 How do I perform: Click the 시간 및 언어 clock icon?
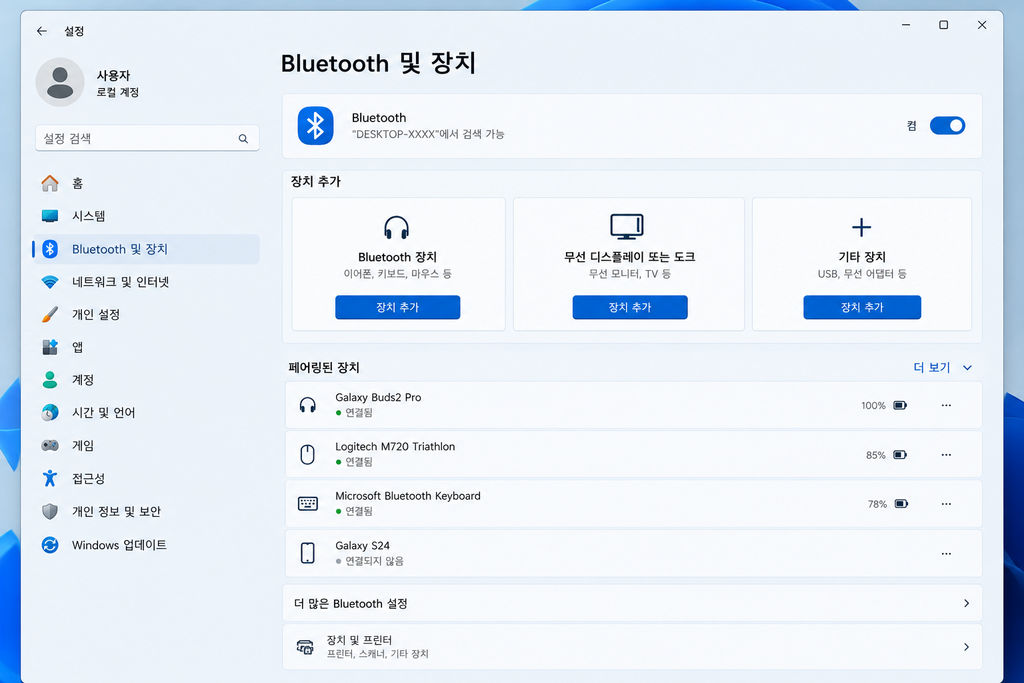50,413
